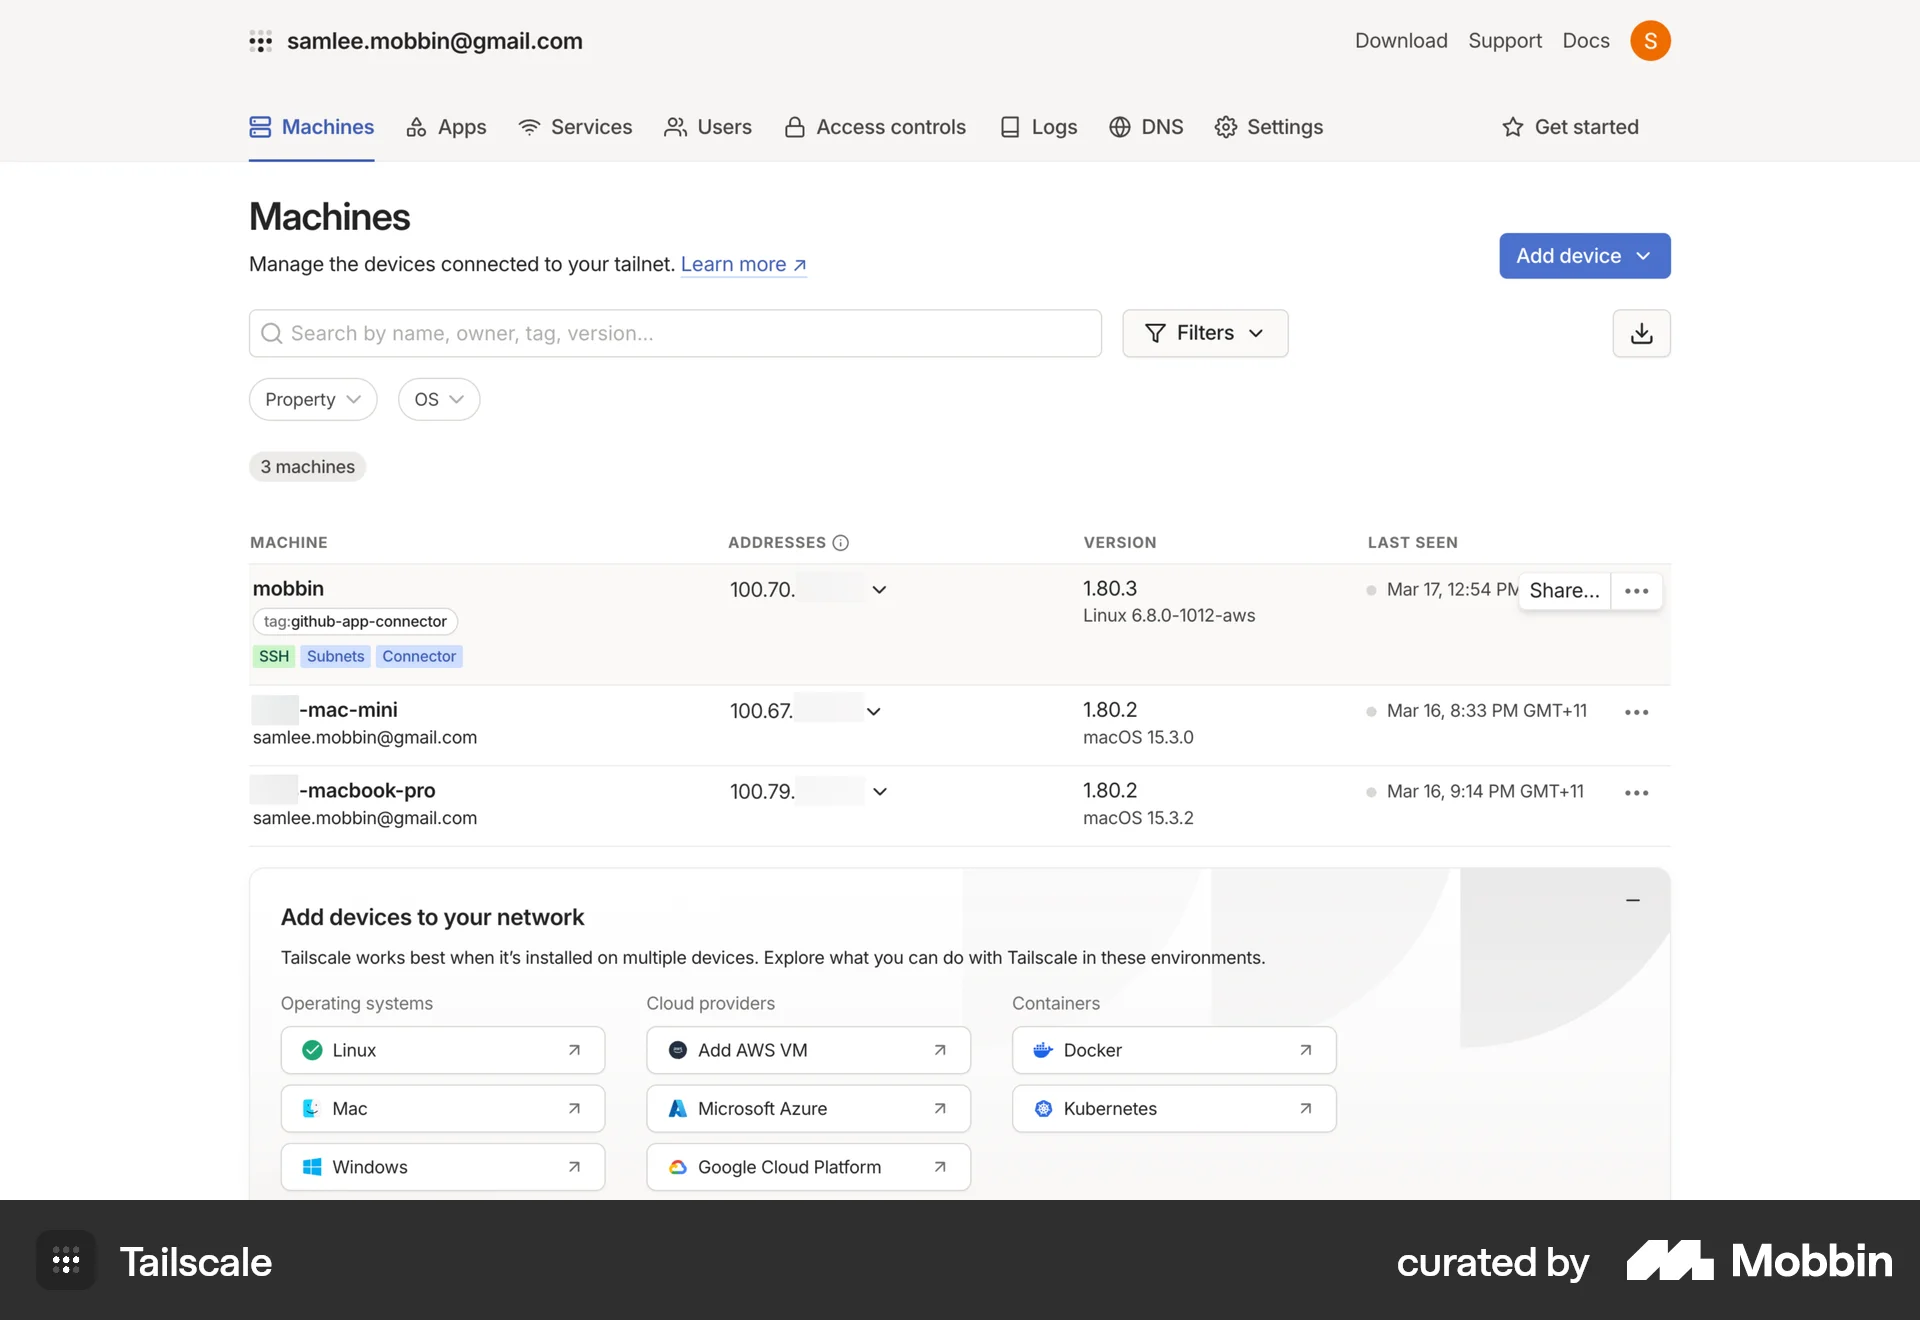
Task: Click the download machines list icon
Action: coord(1641,333)
